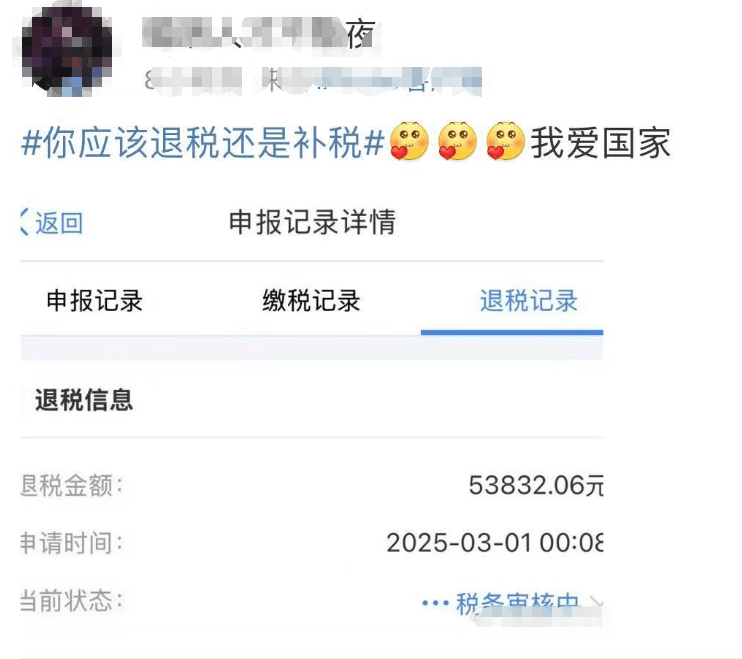The width and height of the screenshot is (742, 659).
Task: Tap the back chevron arrow icon
Action: click(x=25, y=222)
